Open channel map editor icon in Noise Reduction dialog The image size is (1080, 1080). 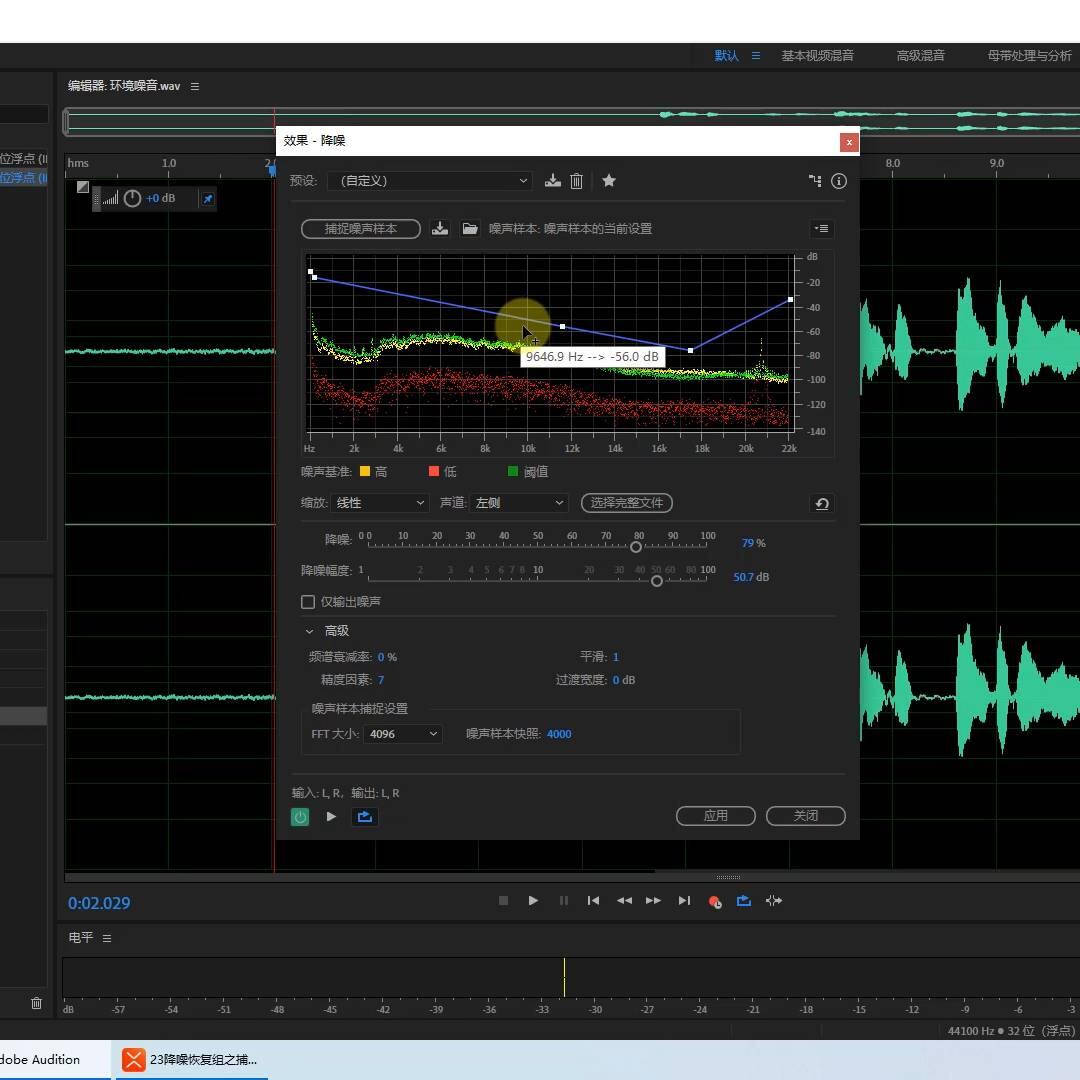(815, 180)
